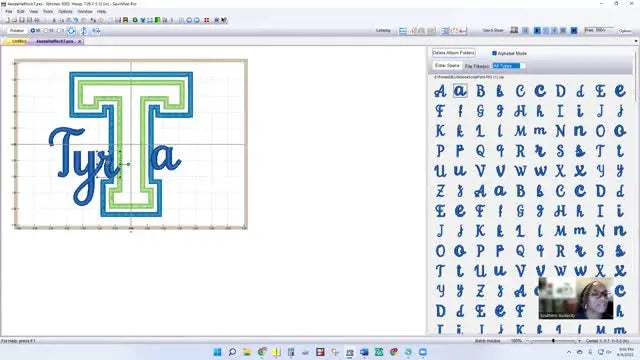Screen dimensions: 640x360
Task: Switch to the Untitled tab
Action: click(17, 41)
